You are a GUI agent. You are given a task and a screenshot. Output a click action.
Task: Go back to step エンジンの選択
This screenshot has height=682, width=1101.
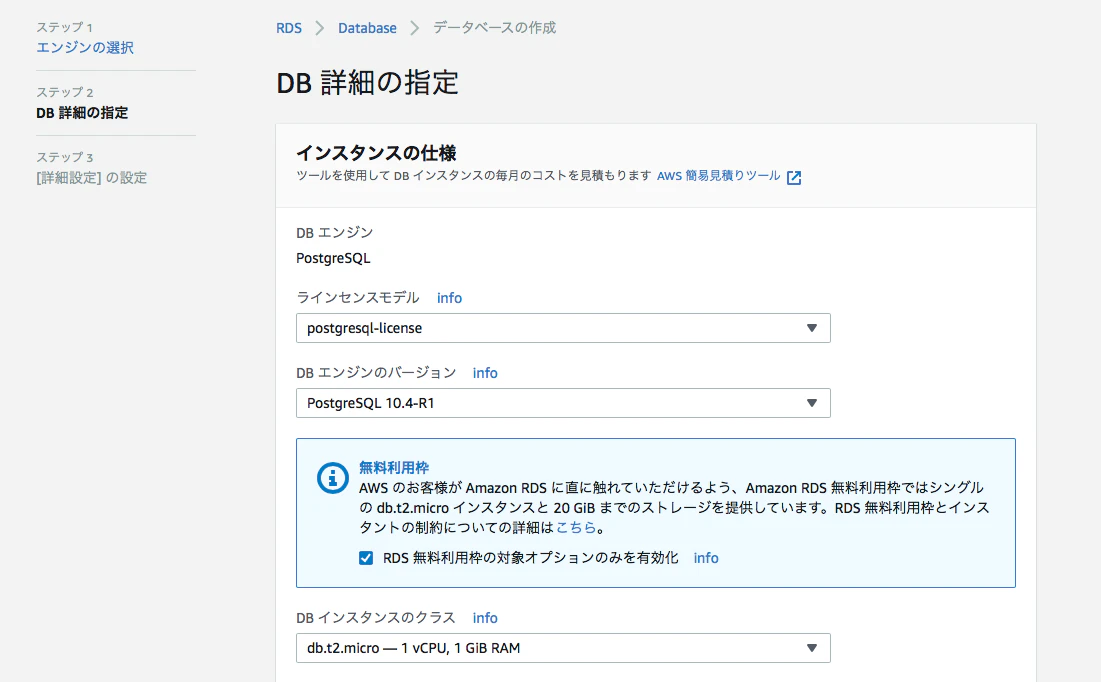(85, 47)
